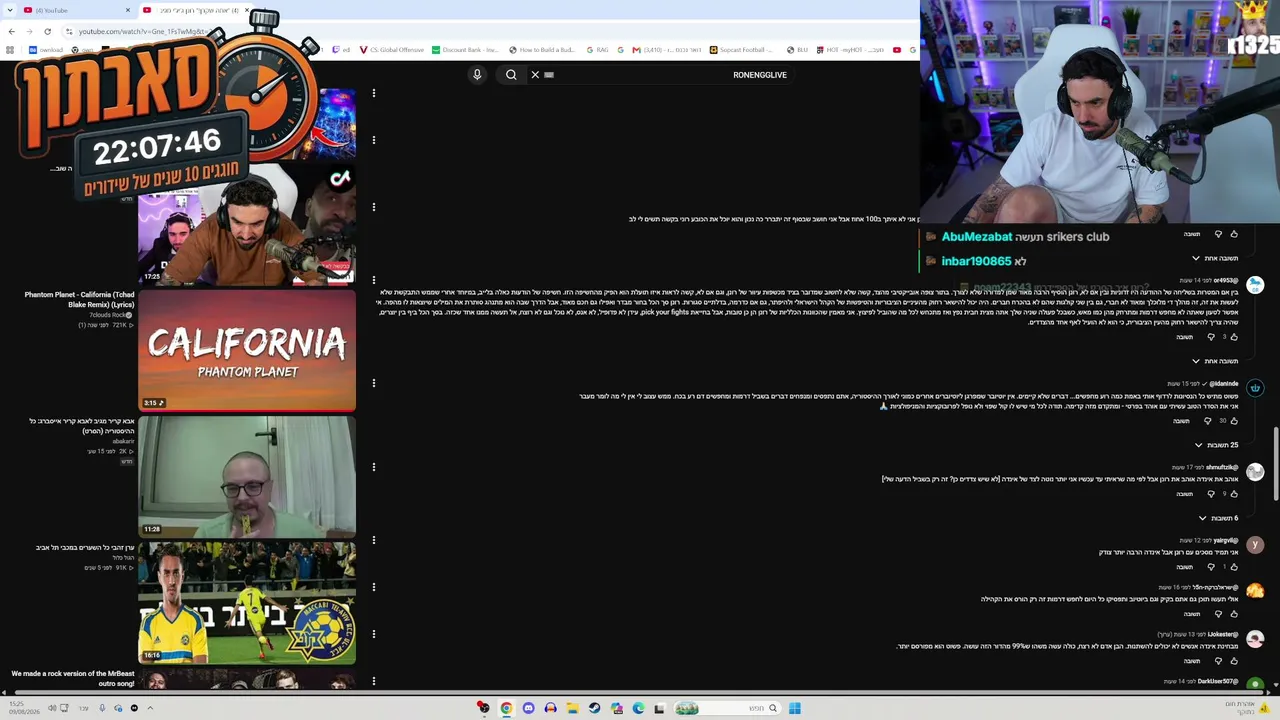Viewport: 1280px width, 720px height.
Task: Close the first YouTube tab
Action: pyautogui.click(x=128, y=10)
